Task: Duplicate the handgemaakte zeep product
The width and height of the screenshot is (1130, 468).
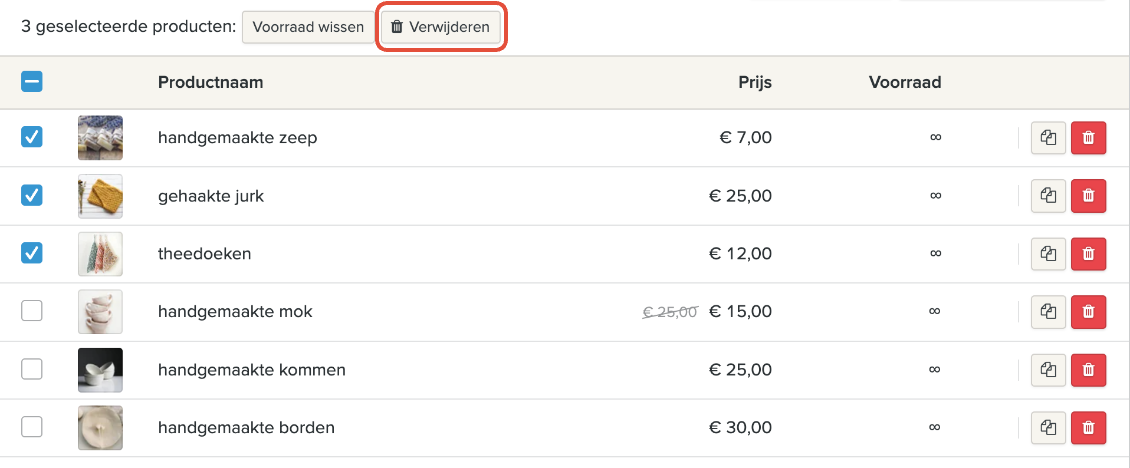Action: click(1048, 138)
